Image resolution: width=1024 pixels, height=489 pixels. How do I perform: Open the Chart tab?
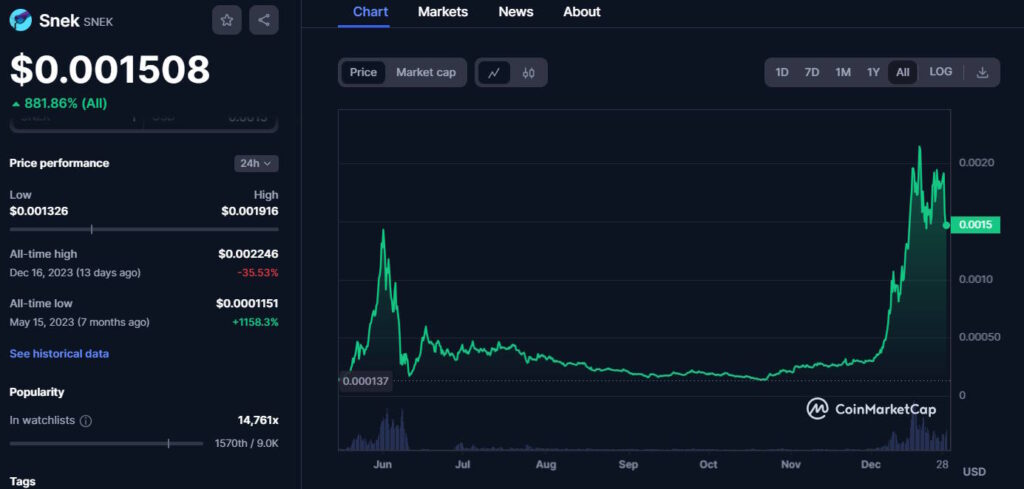370,12
